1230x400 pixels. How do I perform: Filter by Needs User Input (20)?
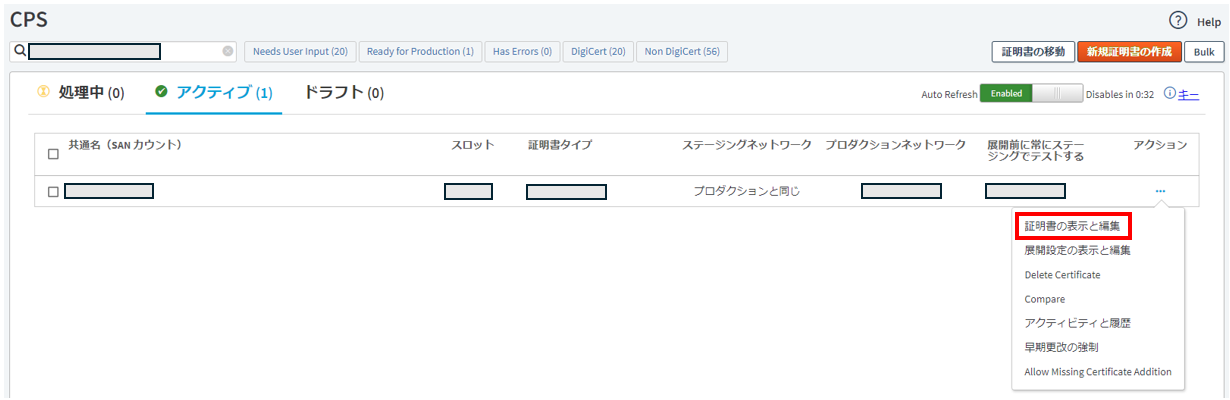click(300, 51)
